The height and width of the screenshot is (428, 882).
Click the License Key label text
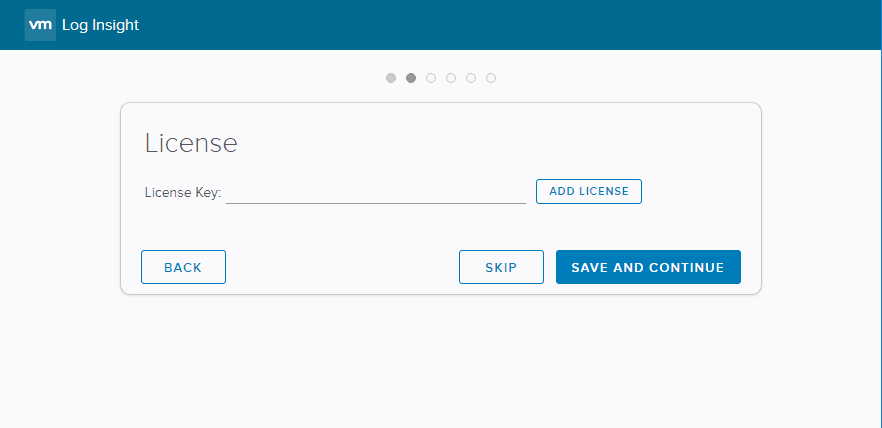click(183, 192)
